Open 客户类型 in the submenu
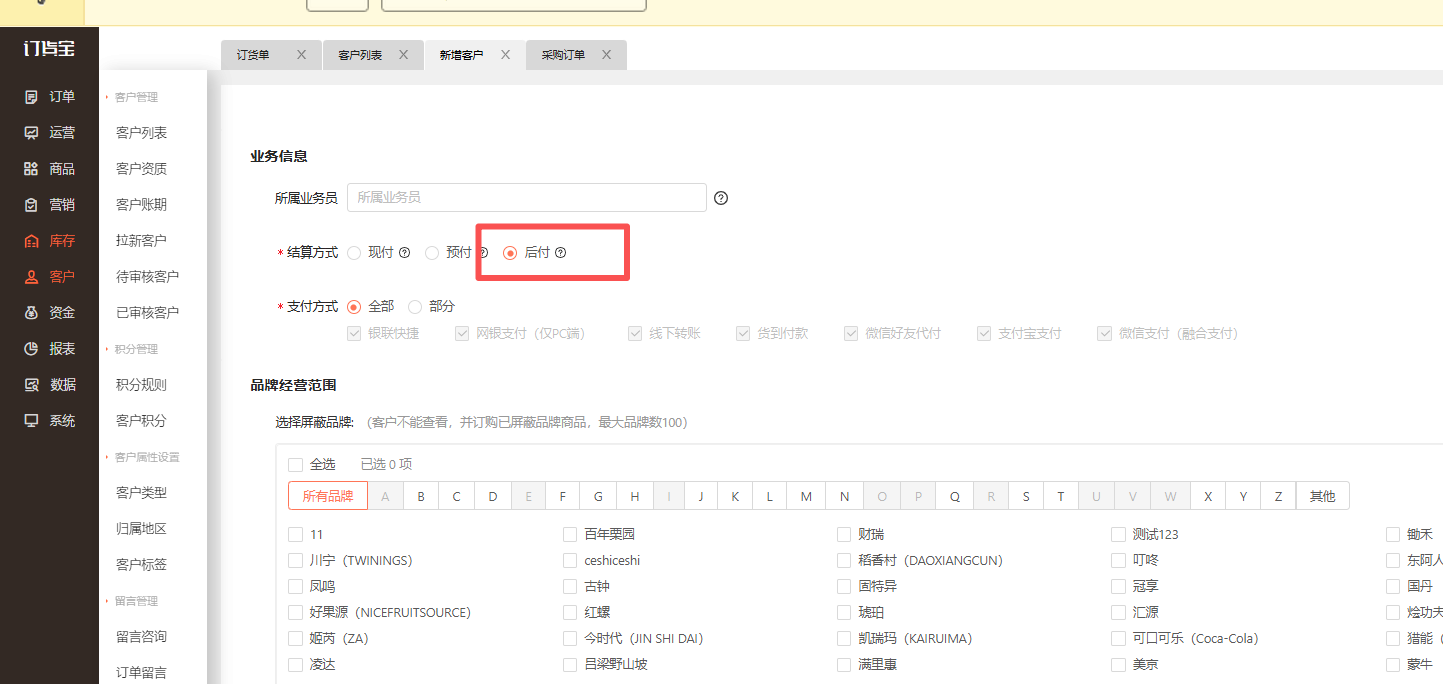1443x684 pixels. (141, 493)
